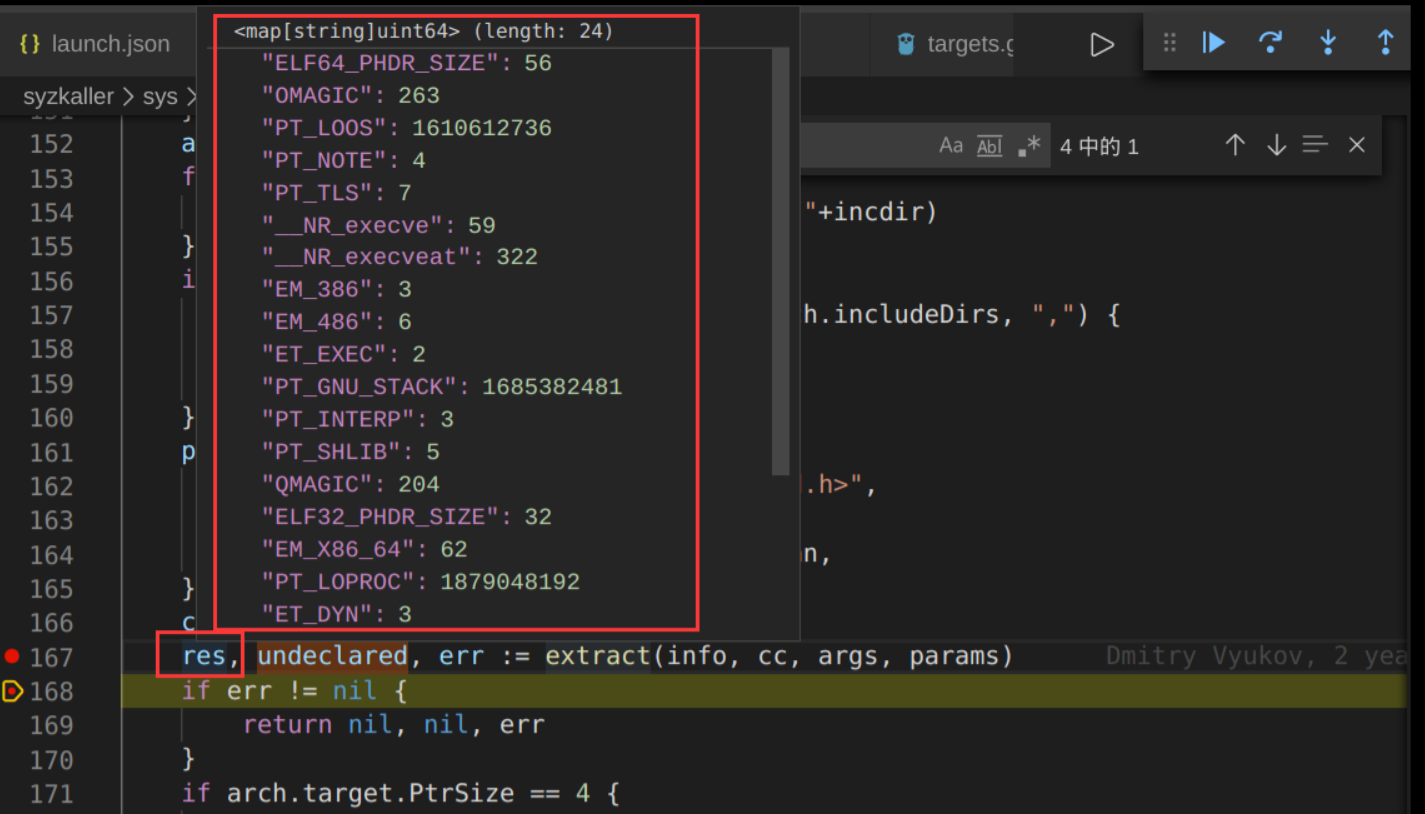Image resolution: width=1425 pixels, height=814 pixels.
Task: Select the "ET_EXEC": 2 entry
Action: click(x=344, y=354)
